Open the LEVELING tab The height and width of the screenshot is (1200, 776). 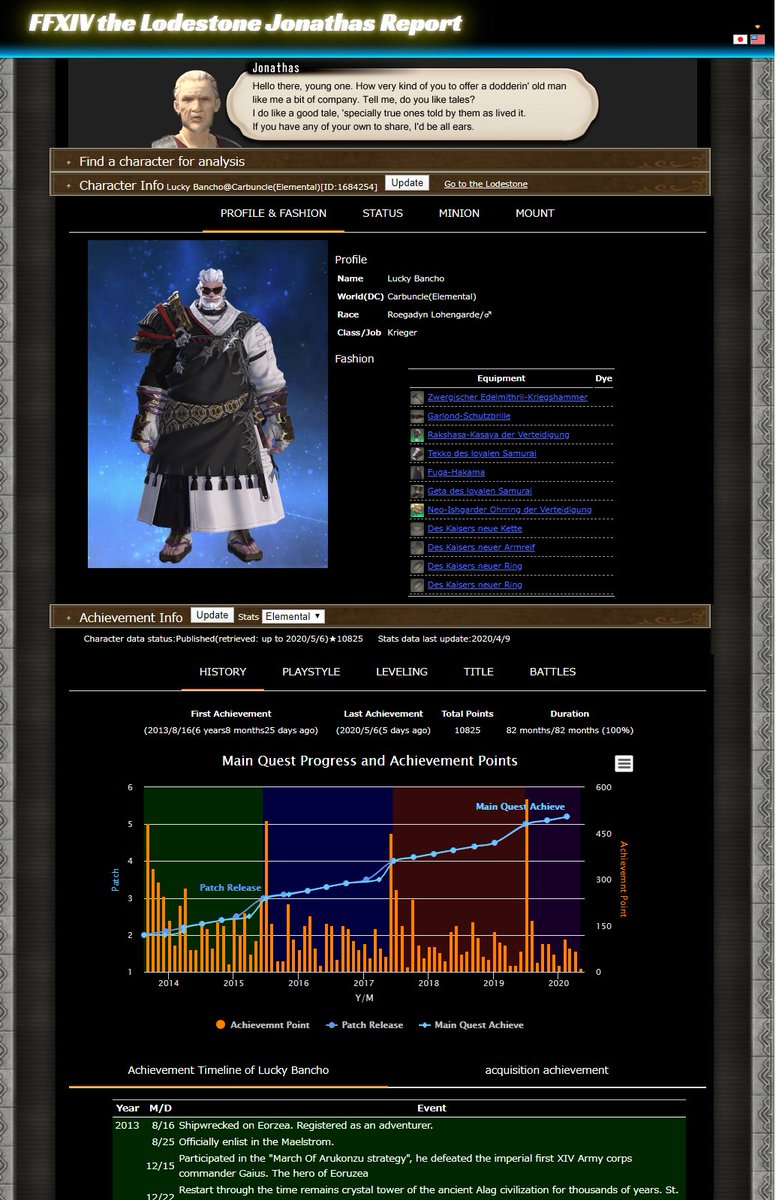pos(401,672)
